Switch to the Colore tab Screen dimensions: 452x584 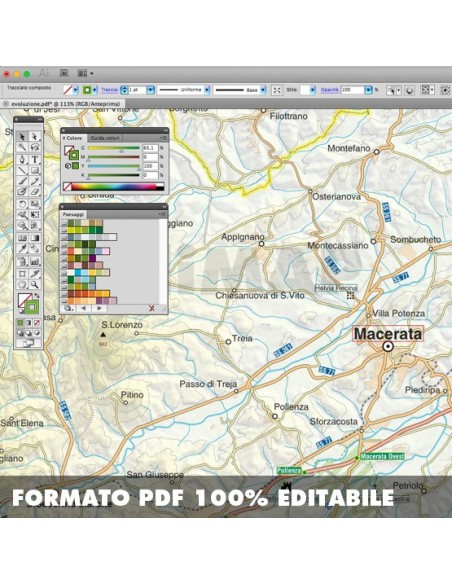pyautogui.click(x=74, y=138)
